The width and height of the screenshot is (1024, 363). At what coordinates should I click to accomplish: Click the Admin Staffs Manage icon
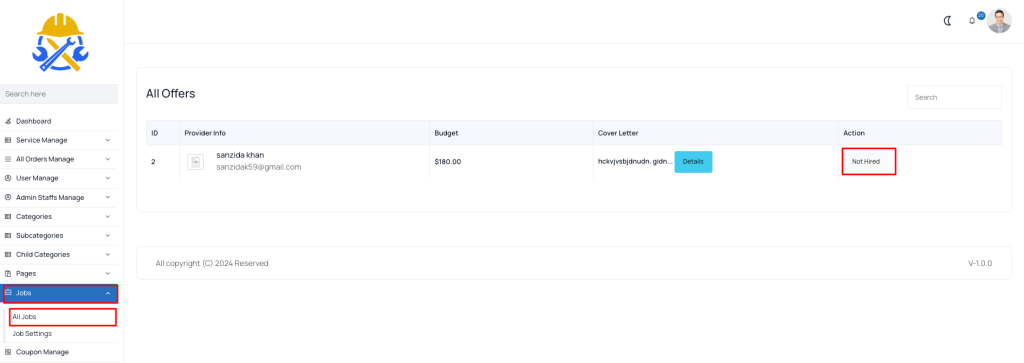(8, 198)
